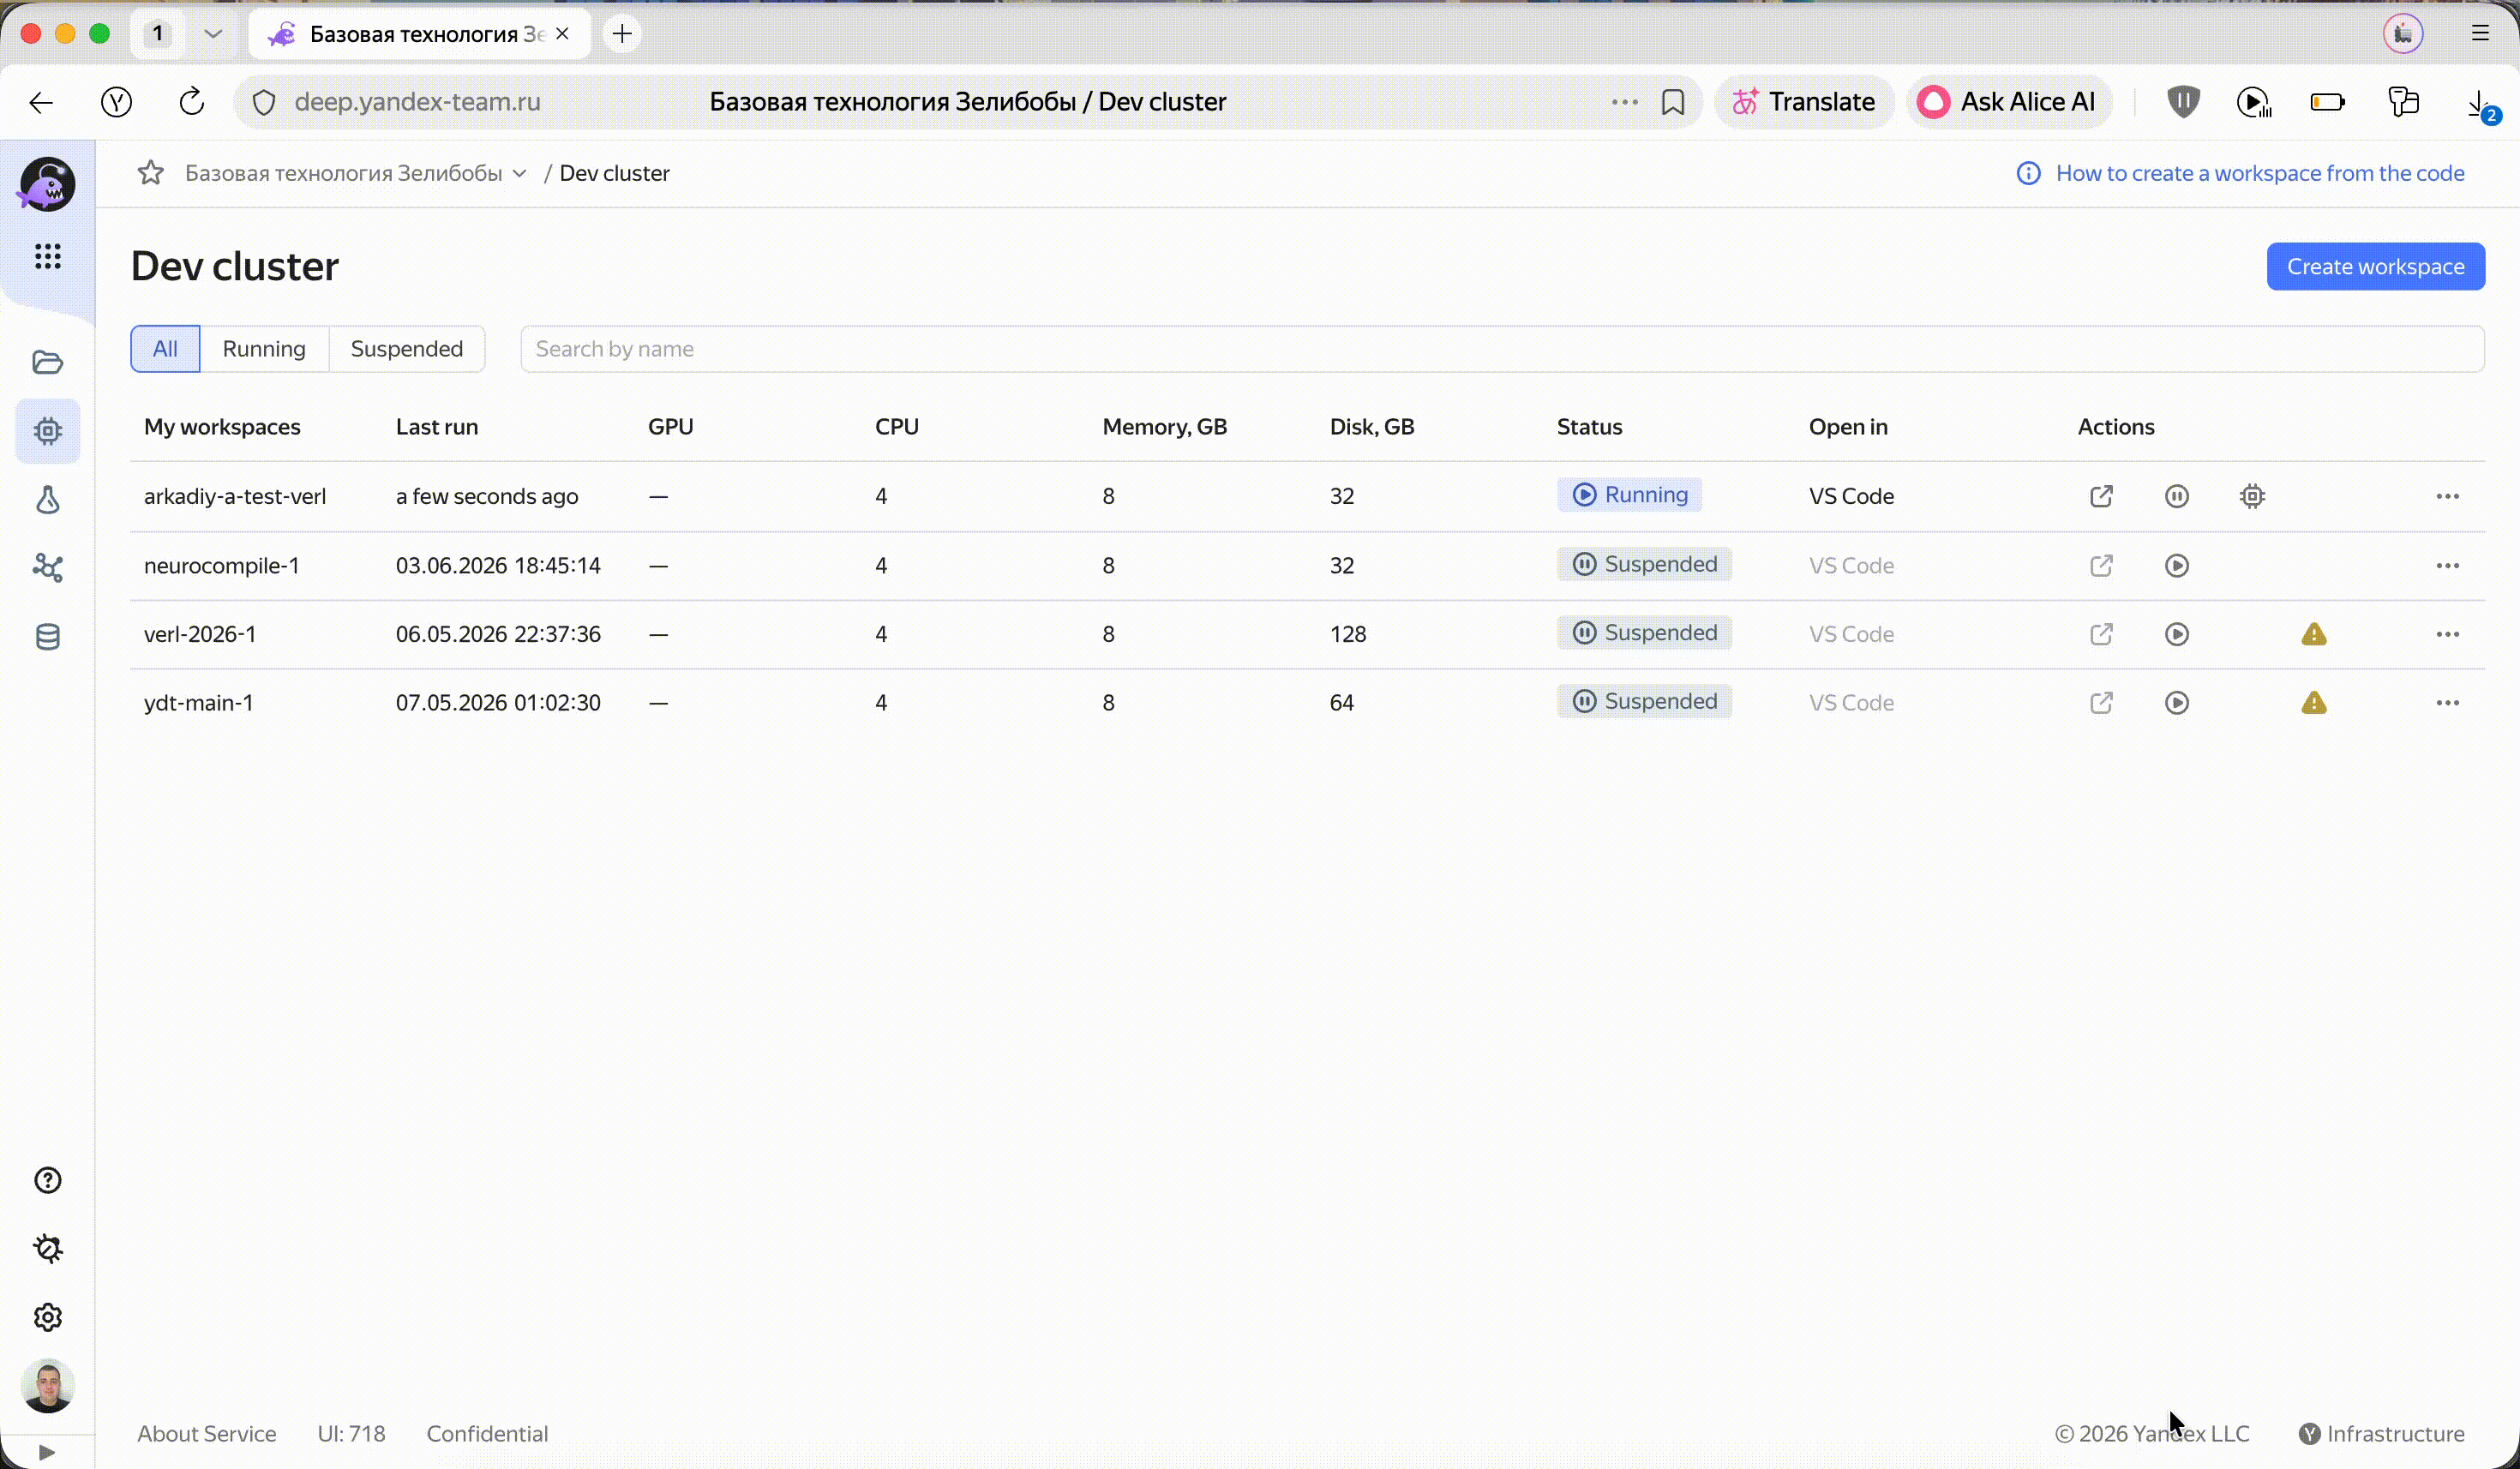The width and height of the screenshot is (2520, 1469).
Task: Open the shield protection extension icon
Action: (x=2183, y=102)
